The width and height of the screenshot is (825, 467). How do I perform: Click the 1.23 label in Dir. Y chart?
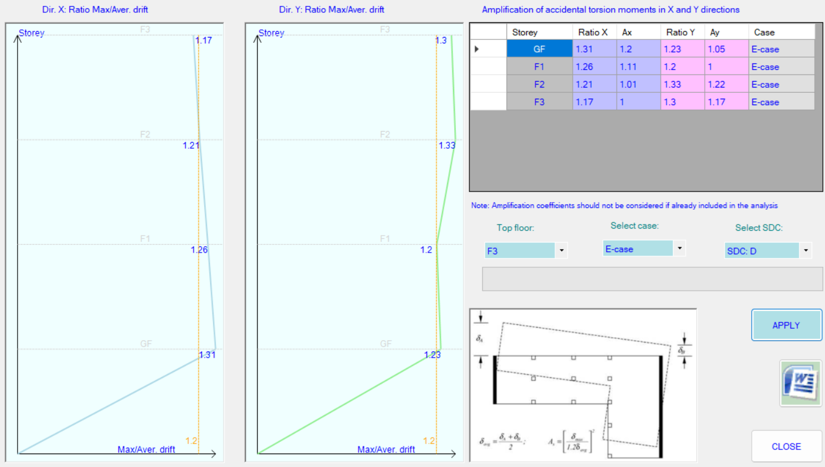(x=432, y=355)
